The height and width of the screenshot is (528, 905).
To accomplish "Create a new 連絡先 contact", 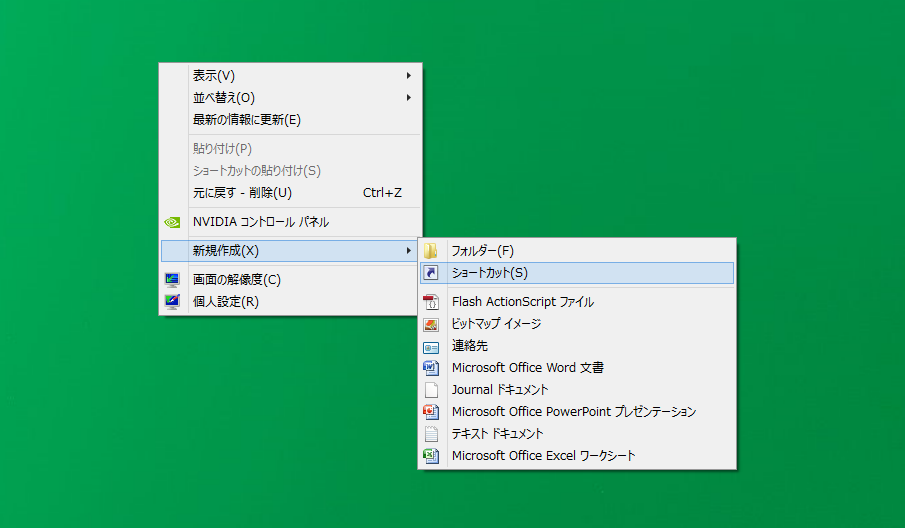I will [x=577, y=346].
